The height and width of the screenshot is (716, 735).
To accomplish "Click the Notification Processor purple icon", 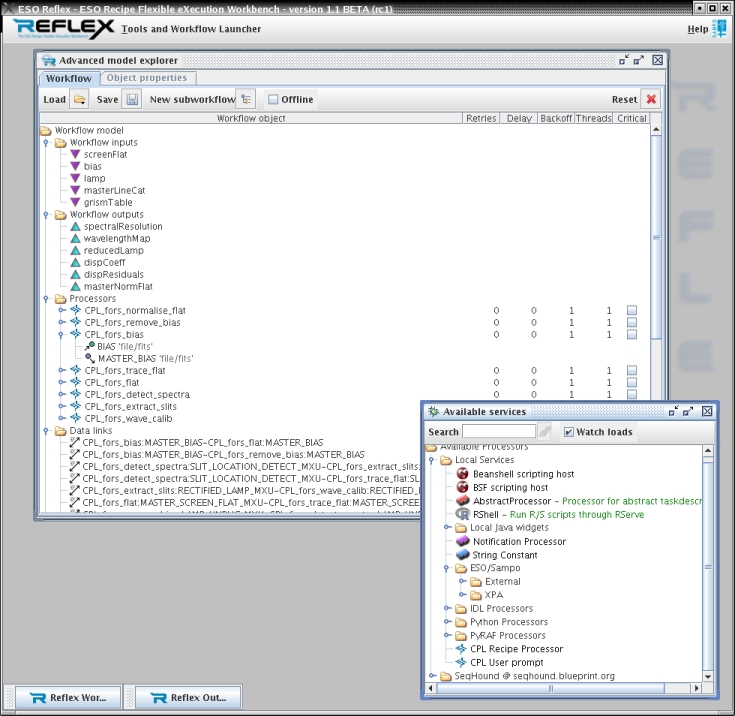I will (x=463, y=541).
